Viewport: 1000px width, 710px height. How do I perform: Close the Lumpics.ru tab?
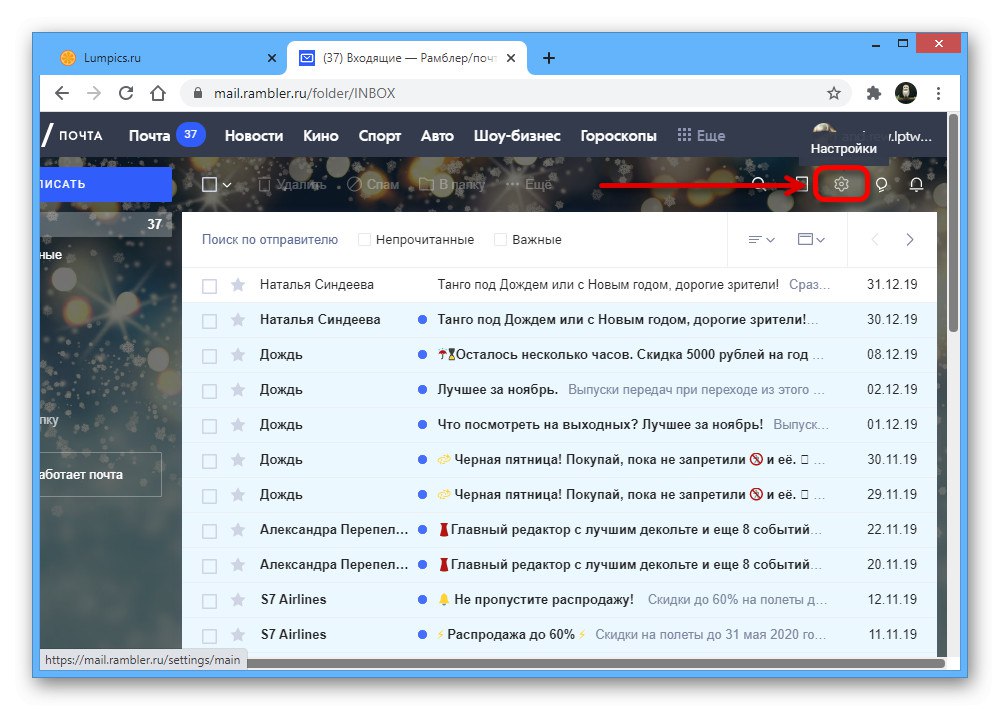tap(272, 58)
